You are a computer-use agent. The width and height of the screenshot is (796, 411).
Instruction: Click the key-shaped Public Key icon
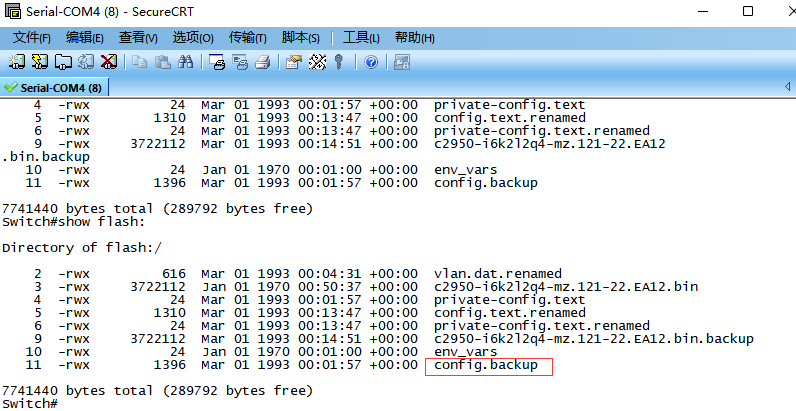(340, 62)
